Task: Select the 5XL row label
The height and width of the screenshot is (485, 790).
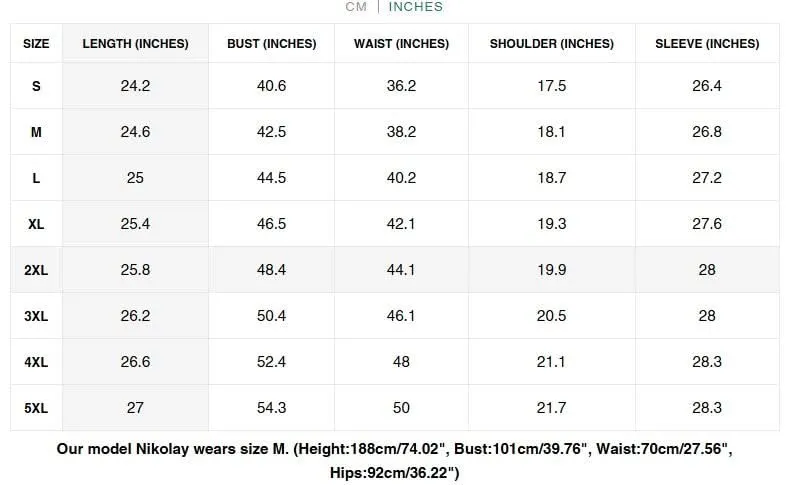Action: 36,408
